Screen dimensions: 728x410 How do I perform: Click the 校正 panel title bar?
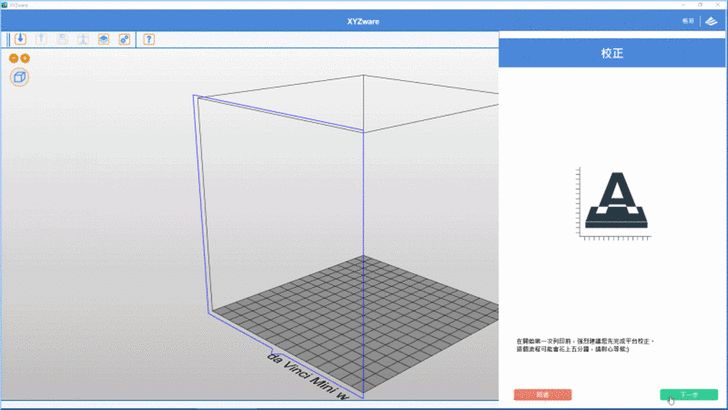pyautogui.click(x=612, y=51)
